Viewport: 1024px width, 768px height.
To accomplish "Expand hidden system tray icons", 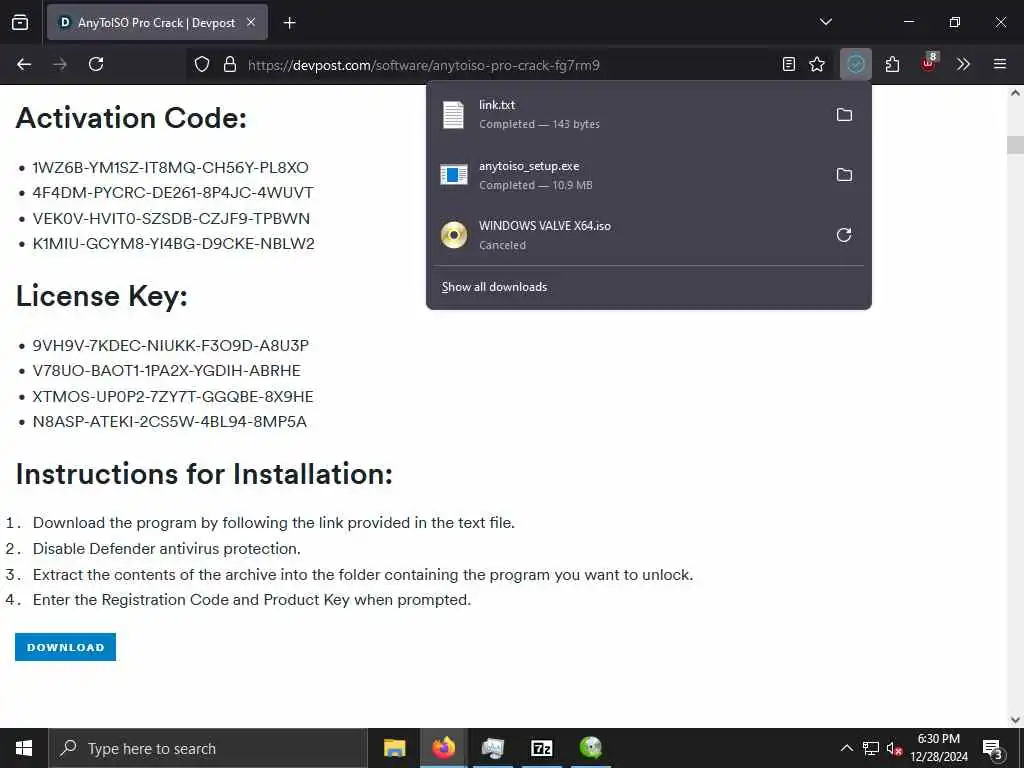I will (x=846, y=748).
